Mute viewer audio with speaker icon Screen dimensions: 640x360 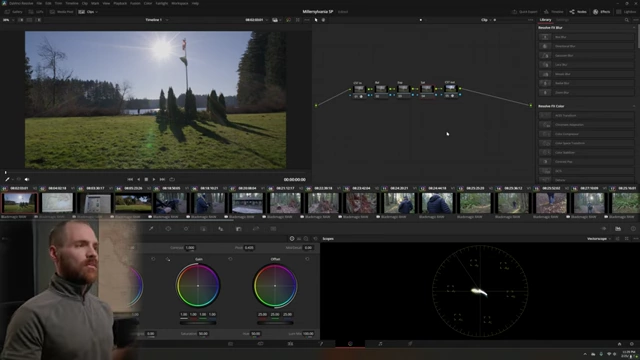27,179
